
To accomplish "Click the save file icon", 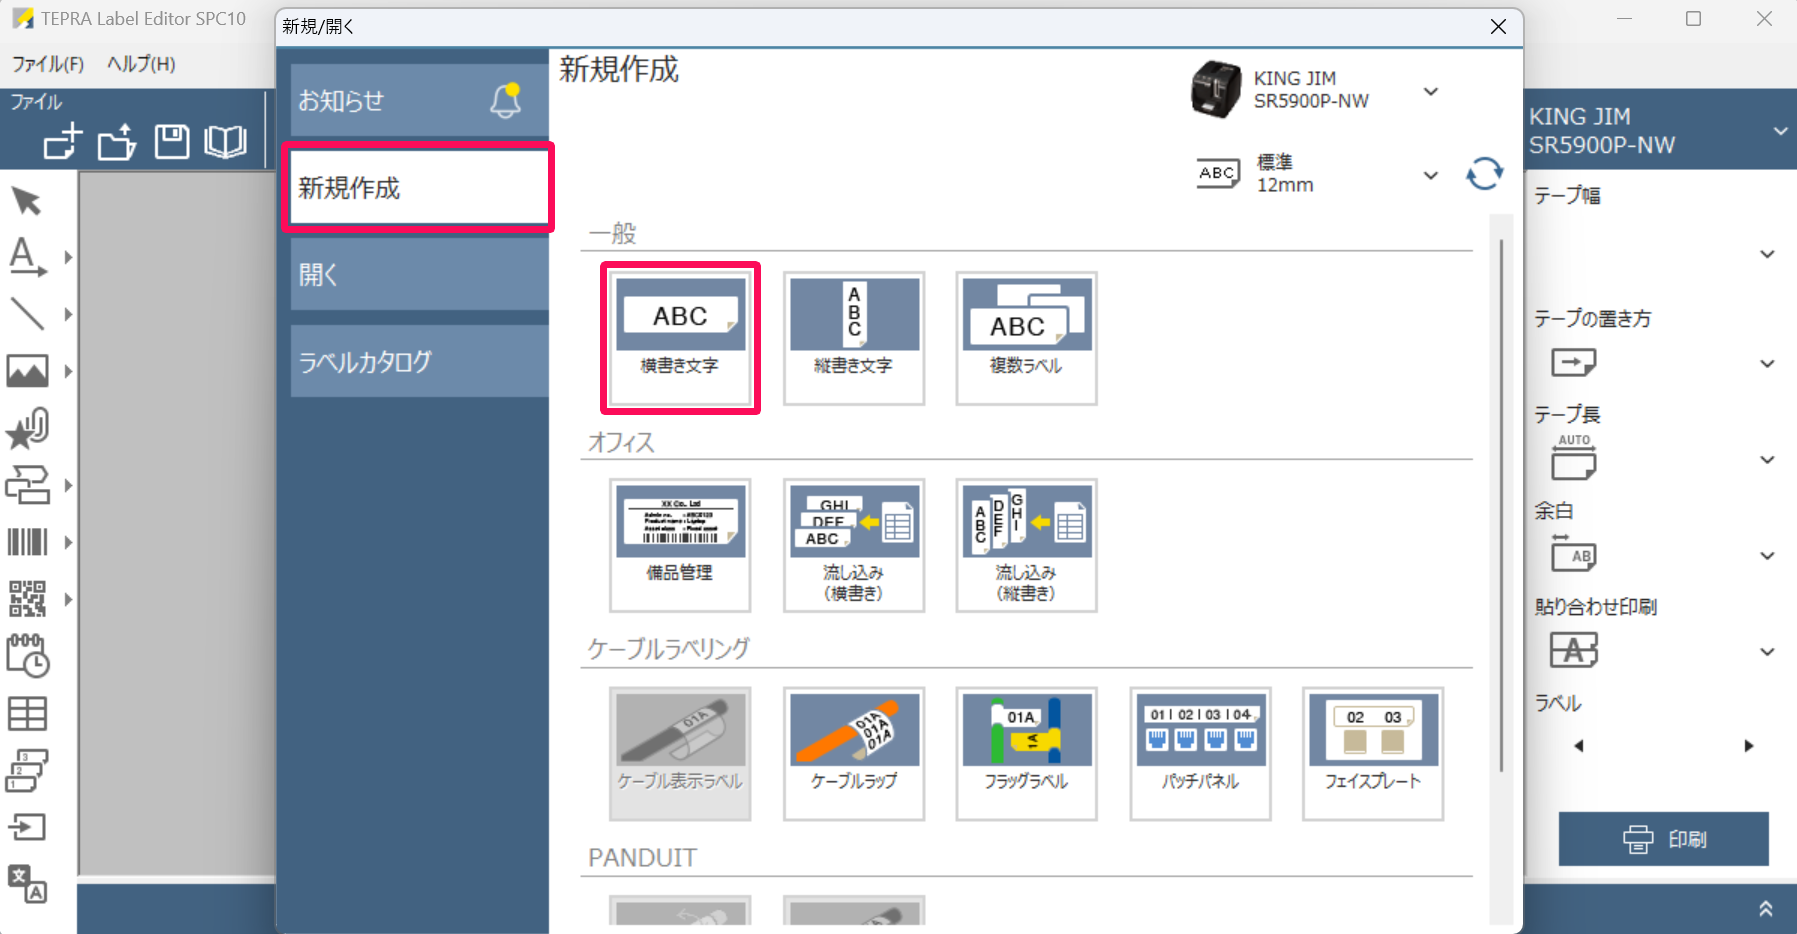I will coord(171,142).
